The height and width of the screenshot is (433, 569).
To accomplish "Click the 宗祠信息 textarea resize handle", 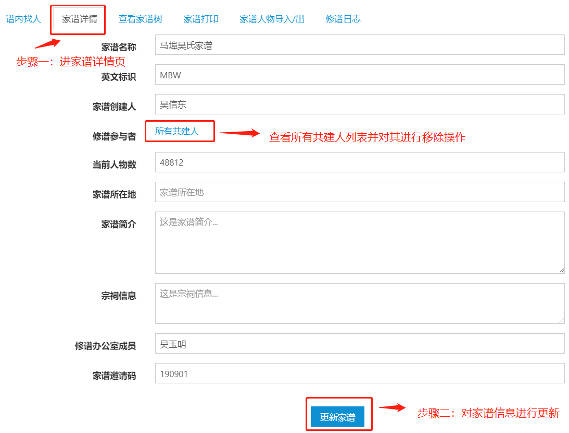I will point(561,320).
